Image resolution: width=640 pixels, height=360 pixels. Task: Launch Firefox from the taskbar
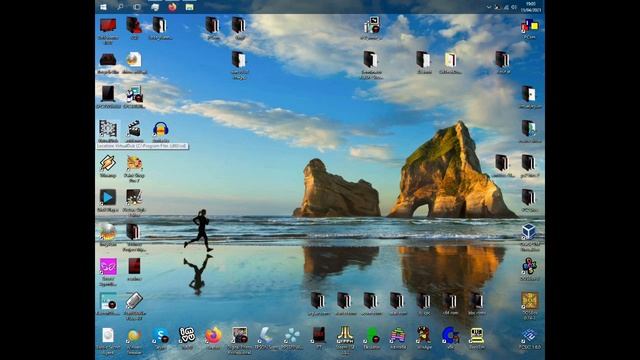pos(172,7)
